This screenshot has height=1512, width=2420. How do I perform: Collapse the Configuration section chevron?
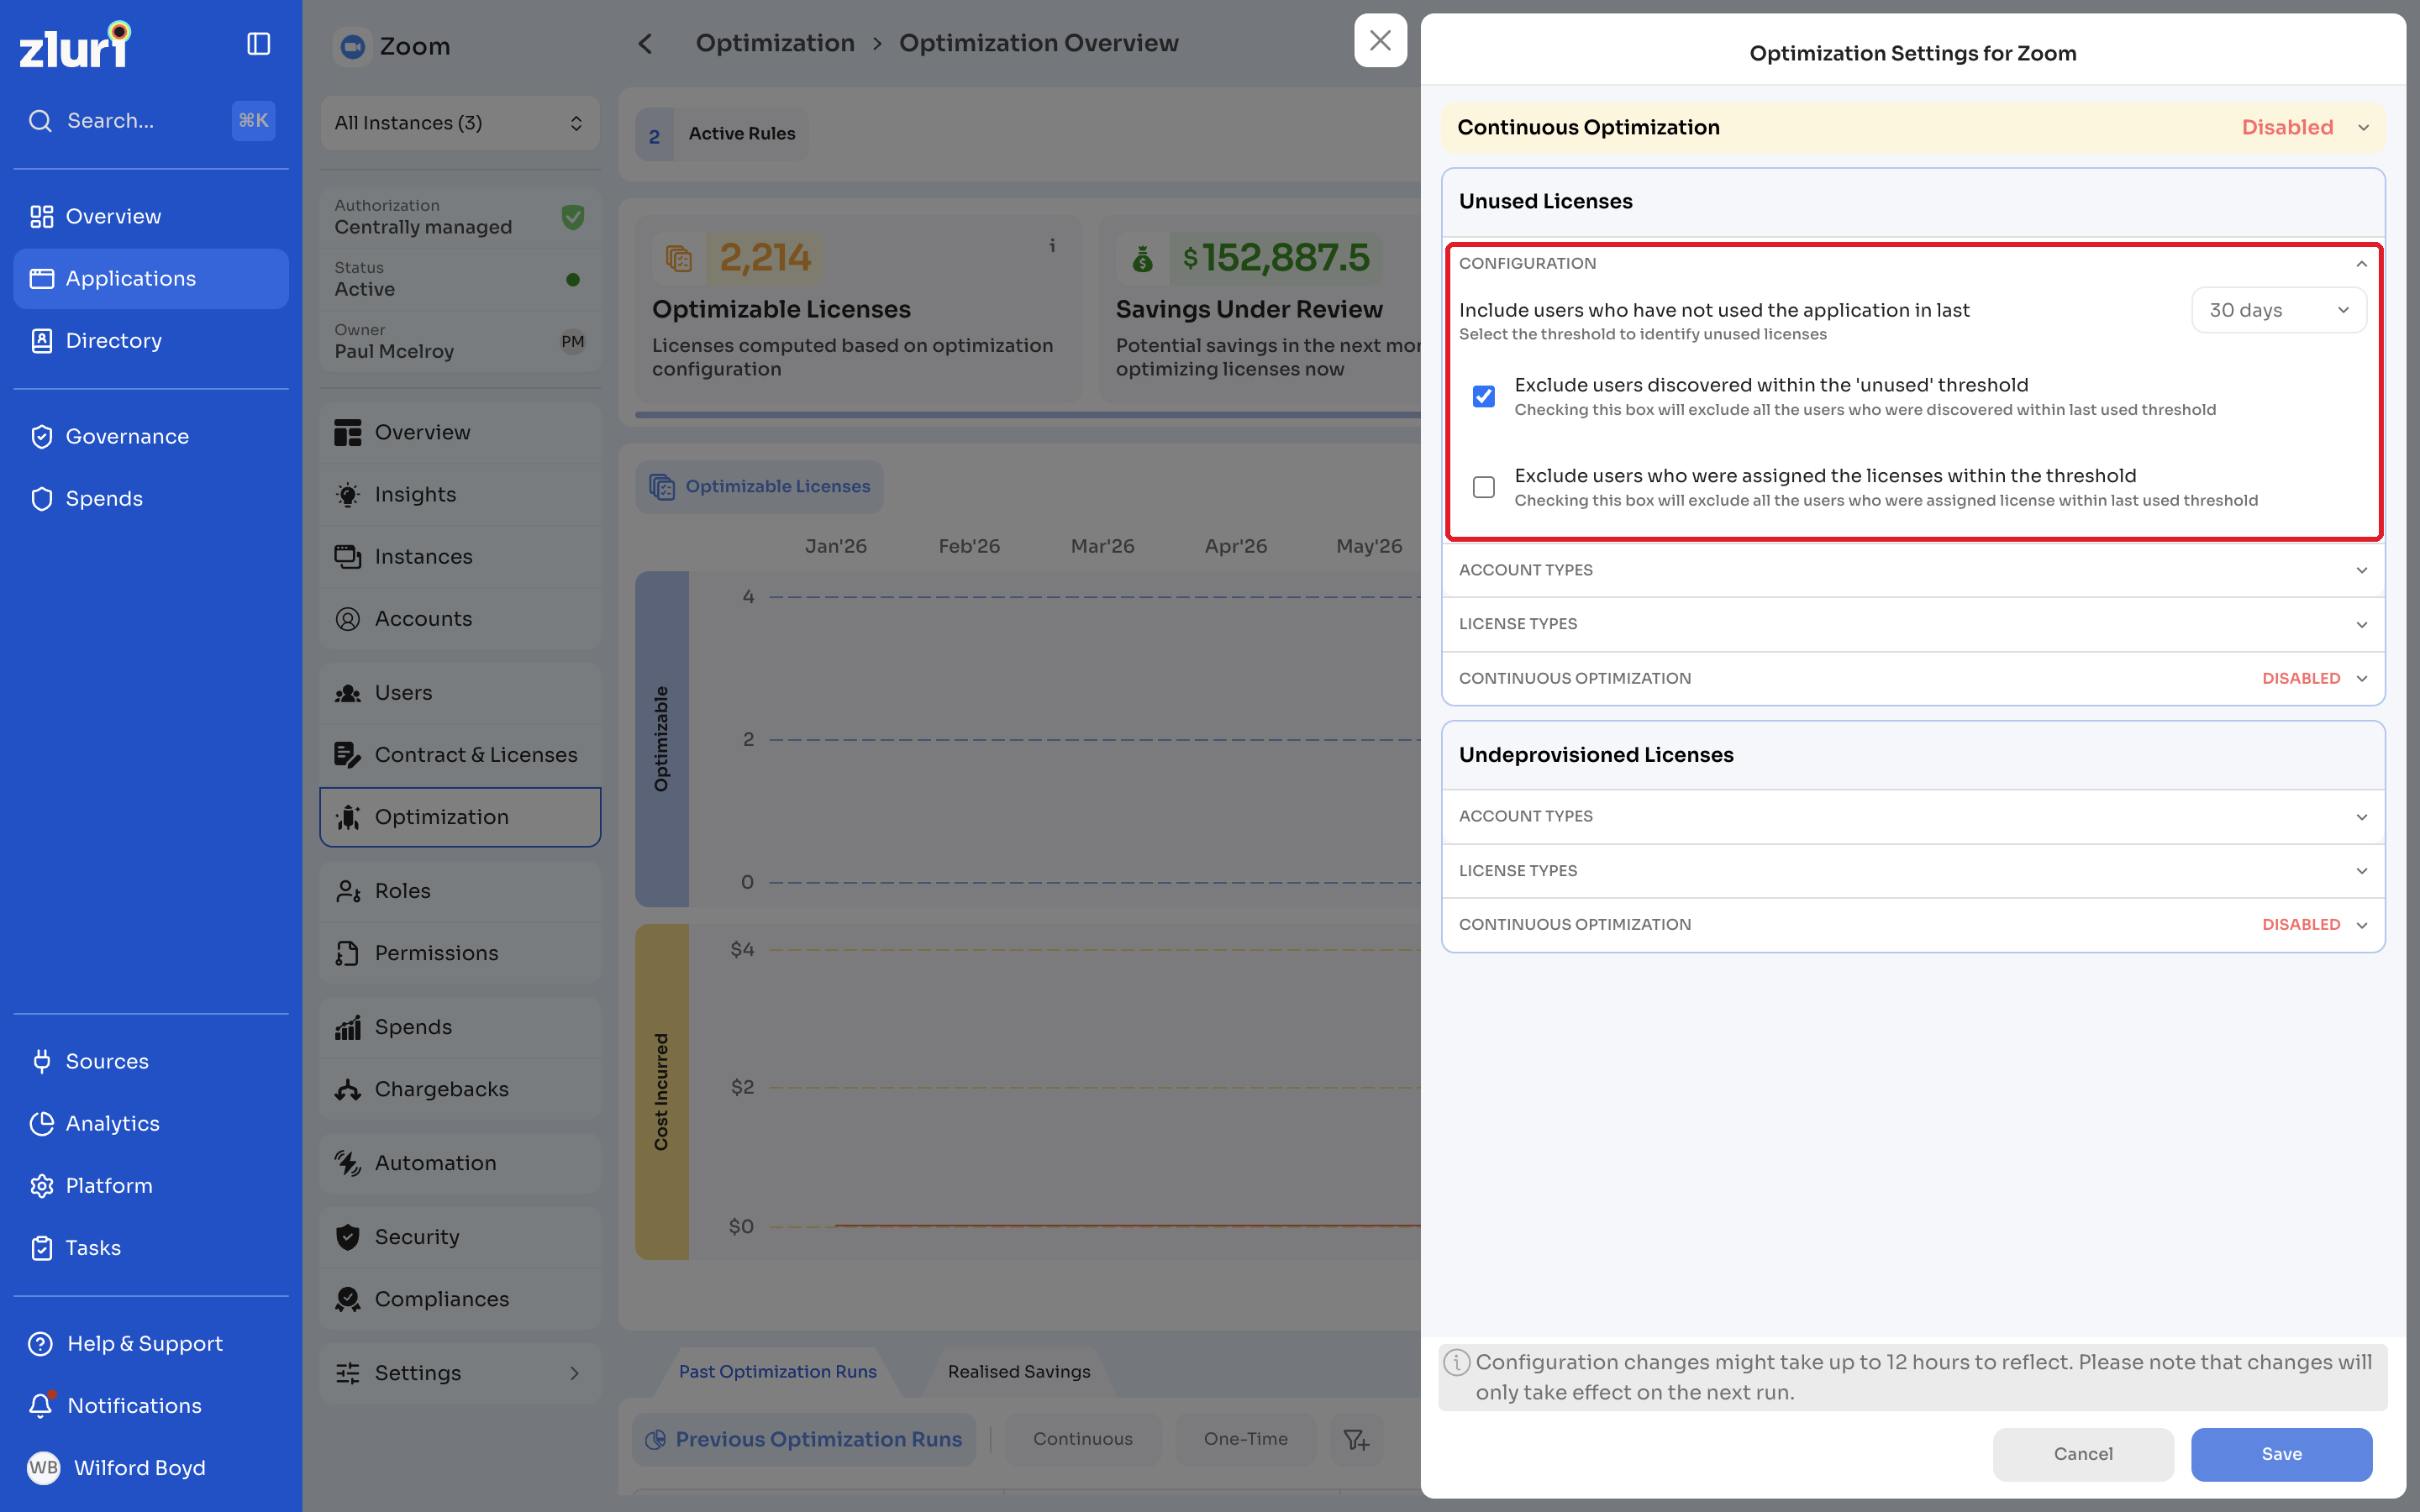2361,264
